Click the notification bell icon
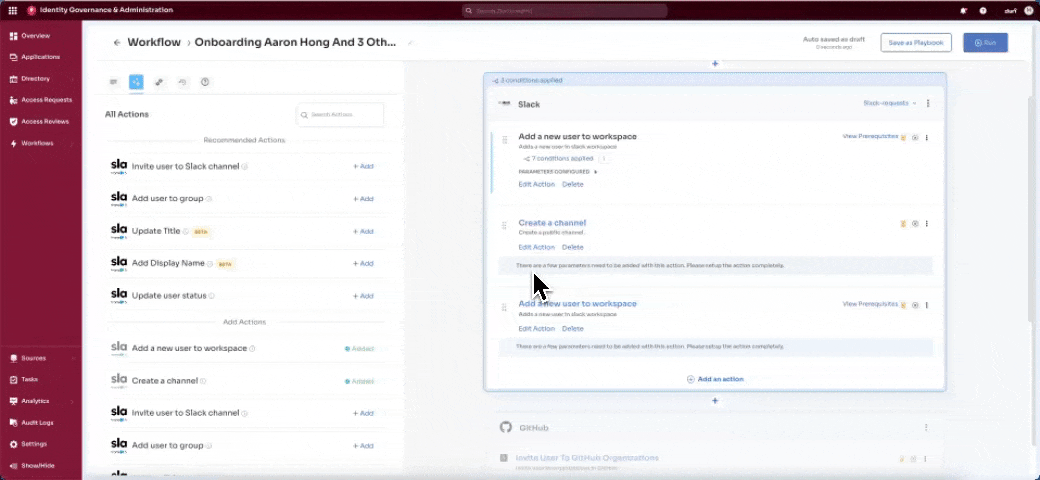Image resolution: width=1040 pixels, height=480 pixels. pyautogui.click(x=963, y=11)
